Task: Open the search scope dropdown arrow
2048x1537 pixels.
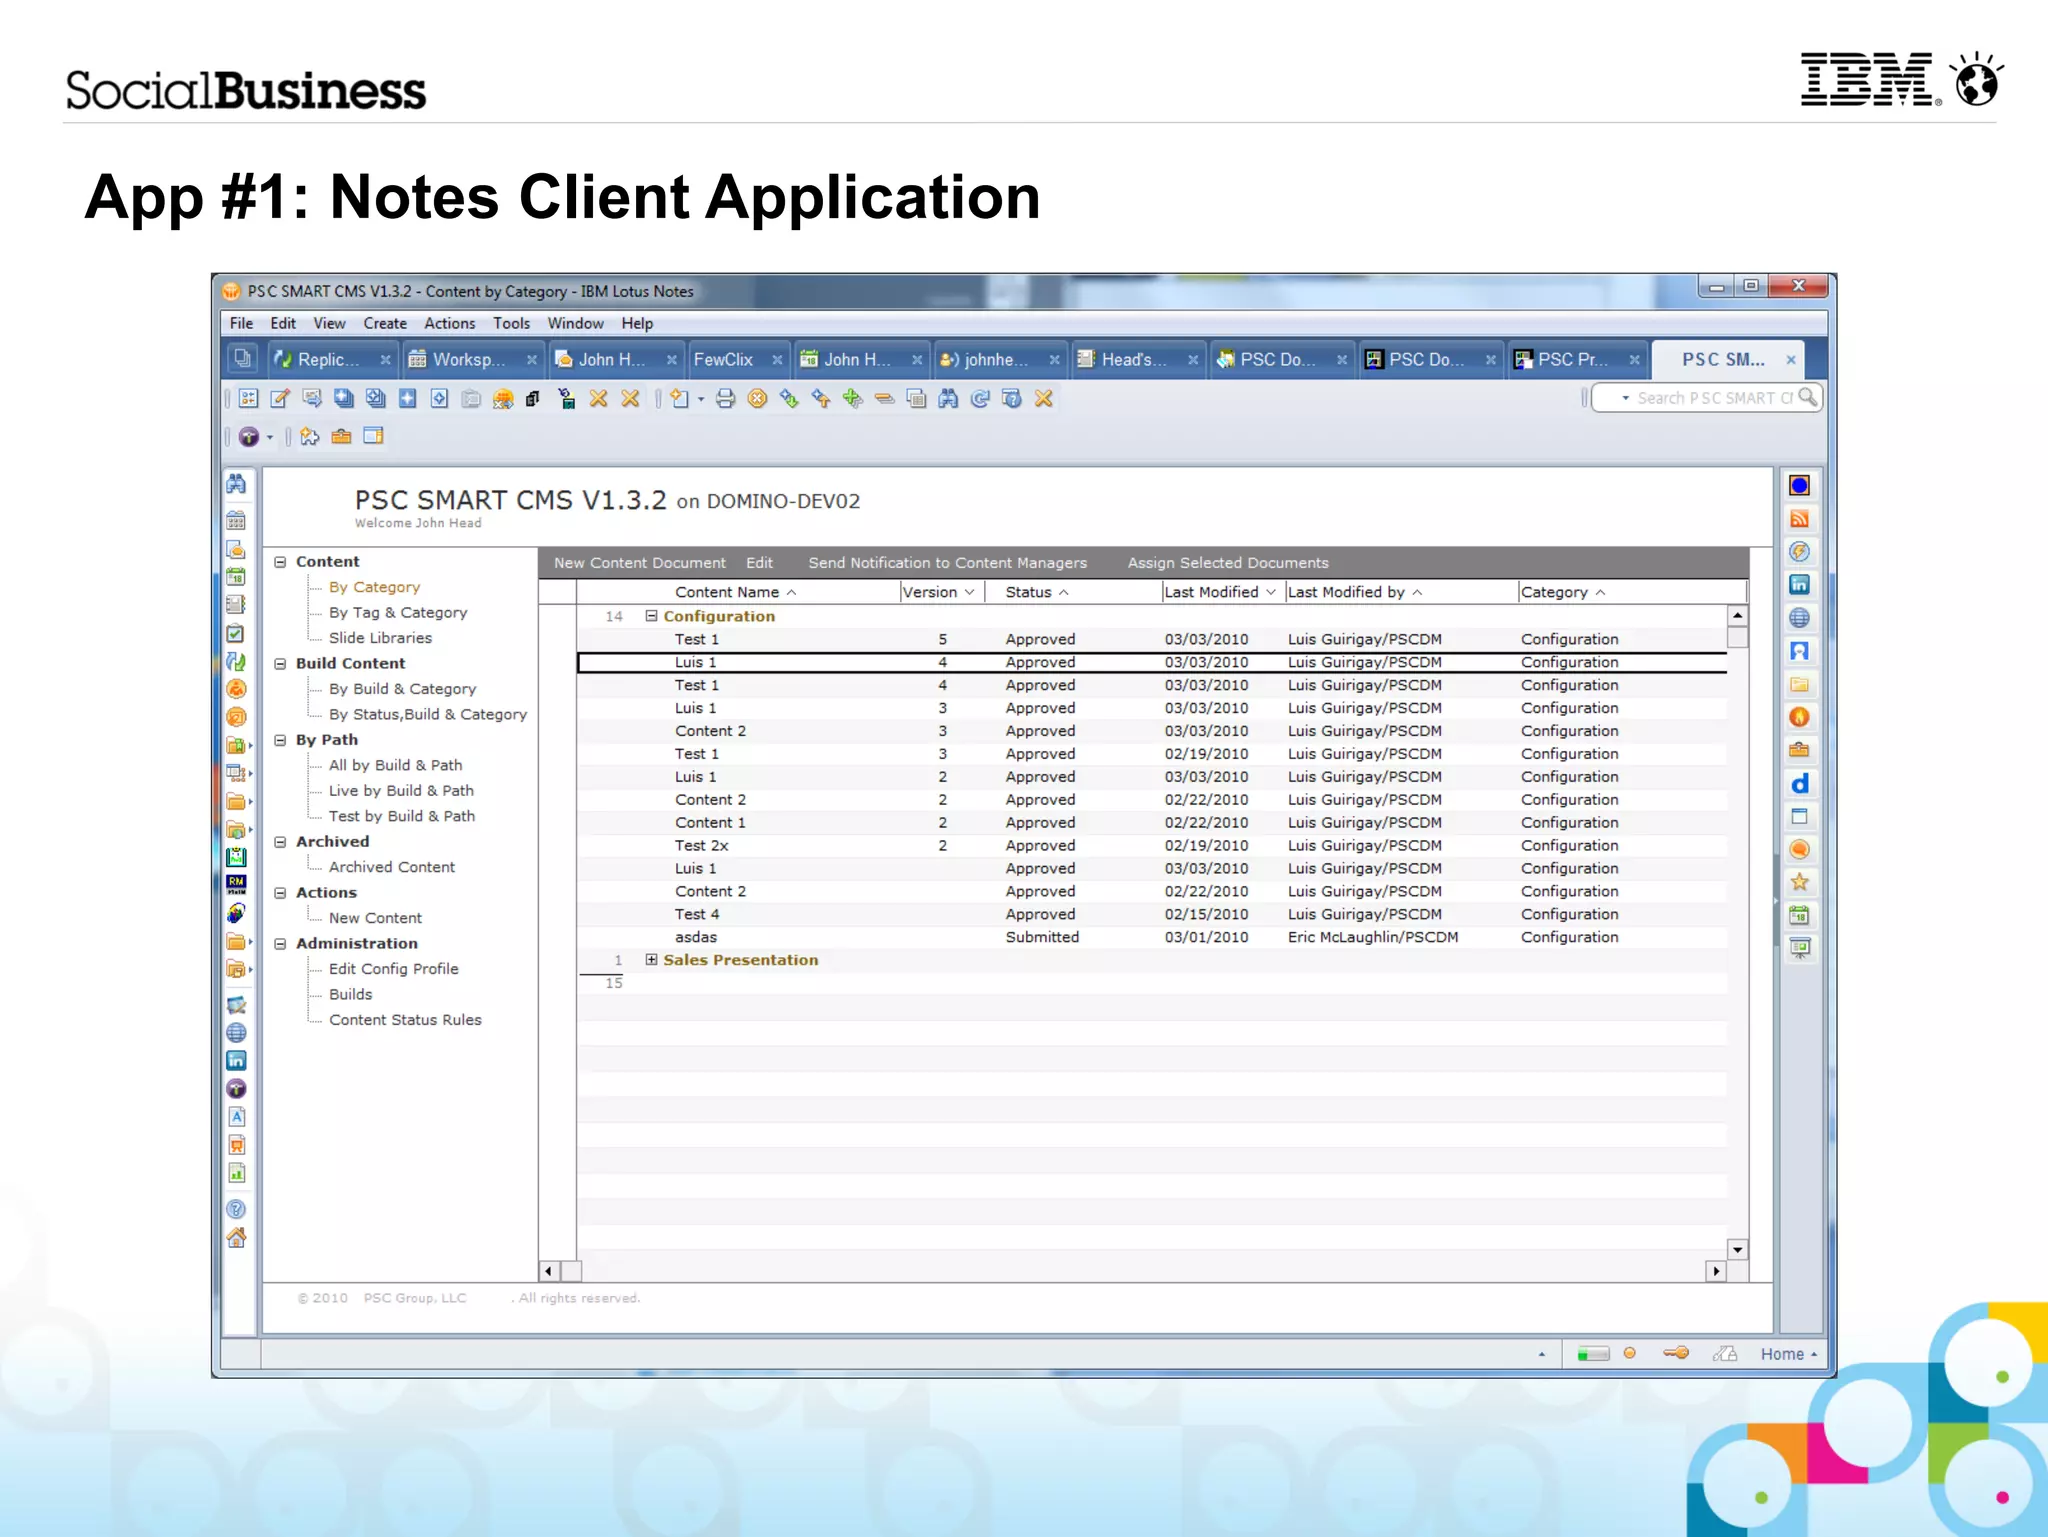Action: [1625, 398]
